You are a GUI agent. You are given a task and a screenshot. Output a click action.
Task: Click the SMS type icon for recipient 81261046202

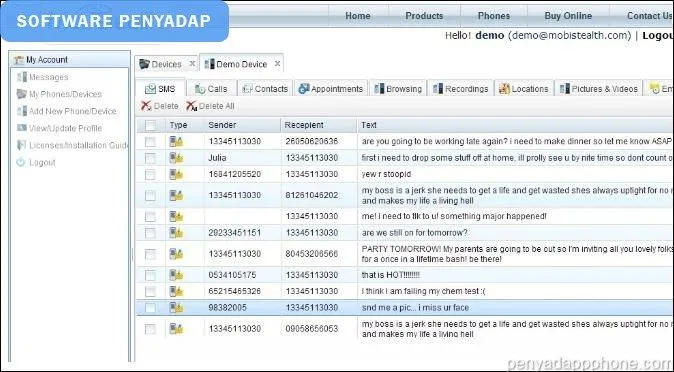pos(176,195)
